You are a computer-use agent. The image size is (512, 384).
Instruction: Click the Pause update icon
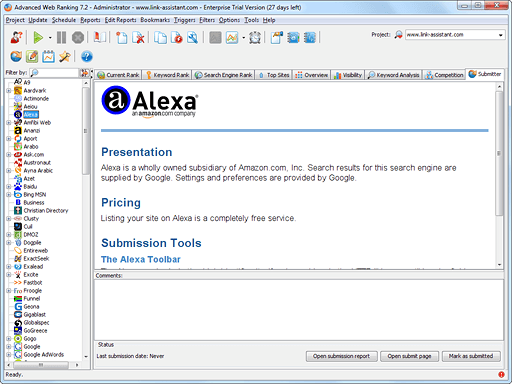(61, 37)
